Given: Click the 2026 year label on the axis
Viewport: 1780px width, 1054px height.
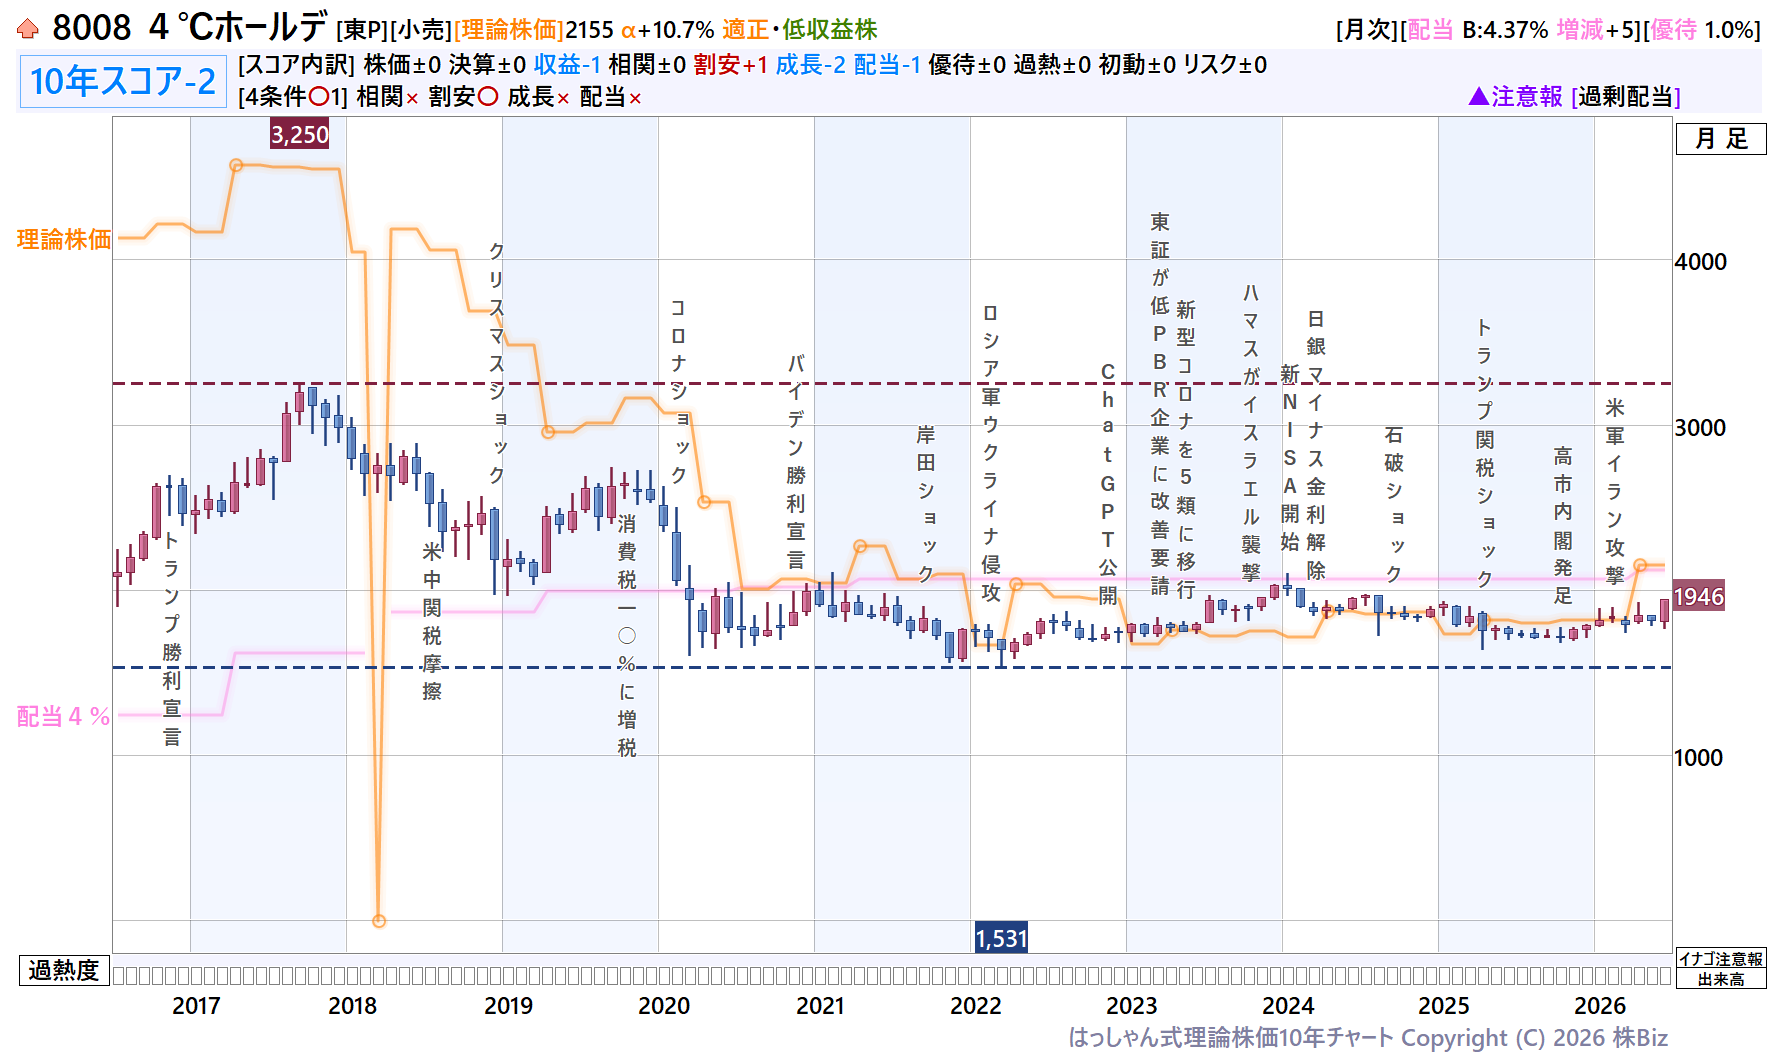Looking at the screenshot, I should (x=1600, y=1006).
